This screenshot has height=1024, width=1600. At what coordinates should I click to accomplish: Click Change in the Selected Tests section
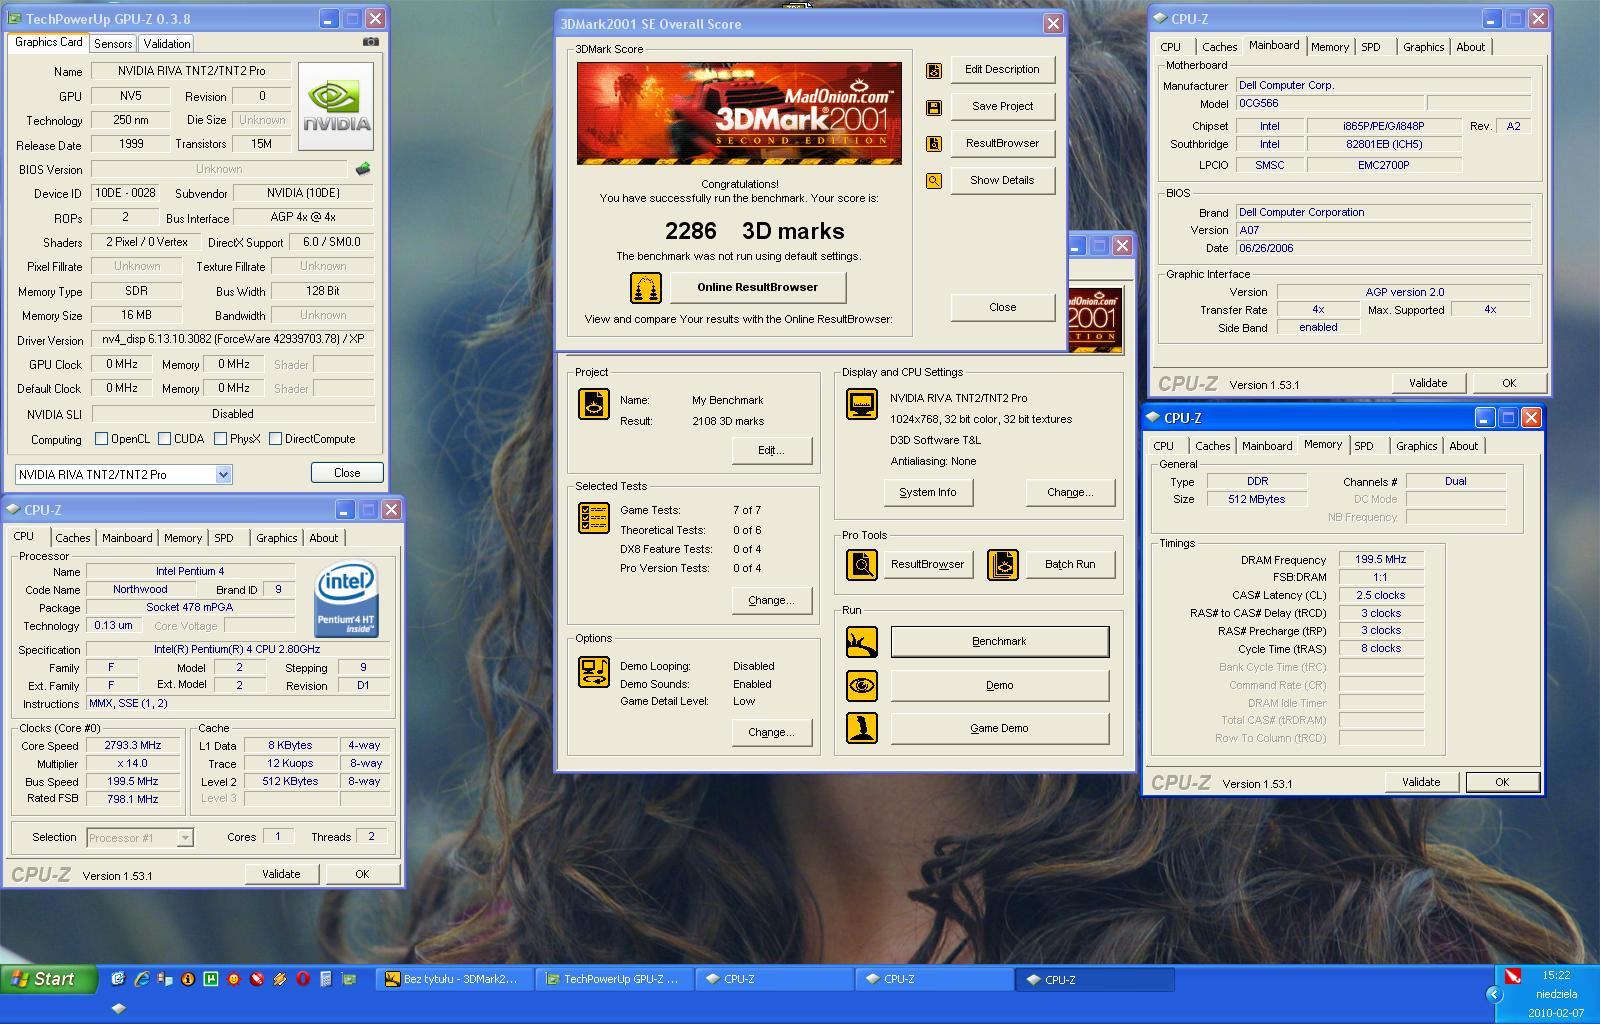click(771, 601)
